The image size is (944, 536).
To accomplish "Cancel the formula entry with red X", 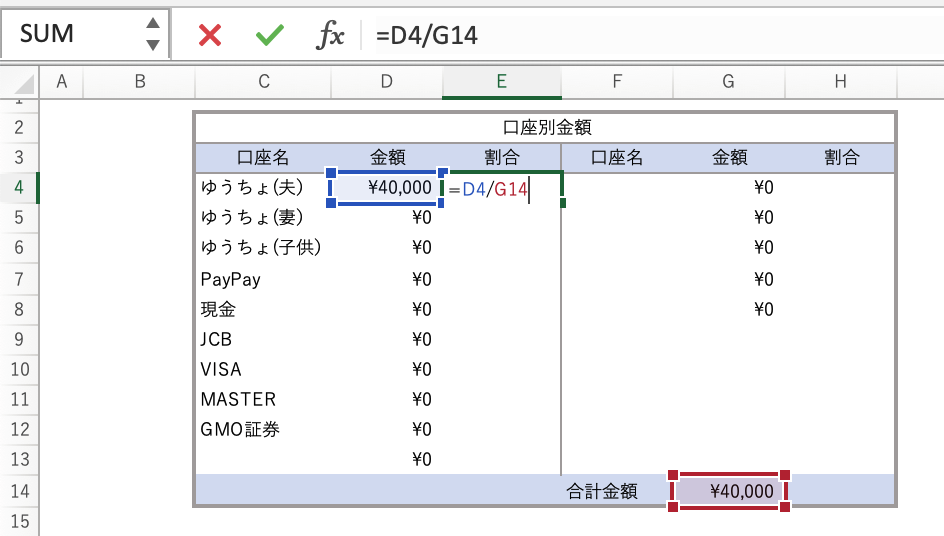I will click(x=210, y=35).
